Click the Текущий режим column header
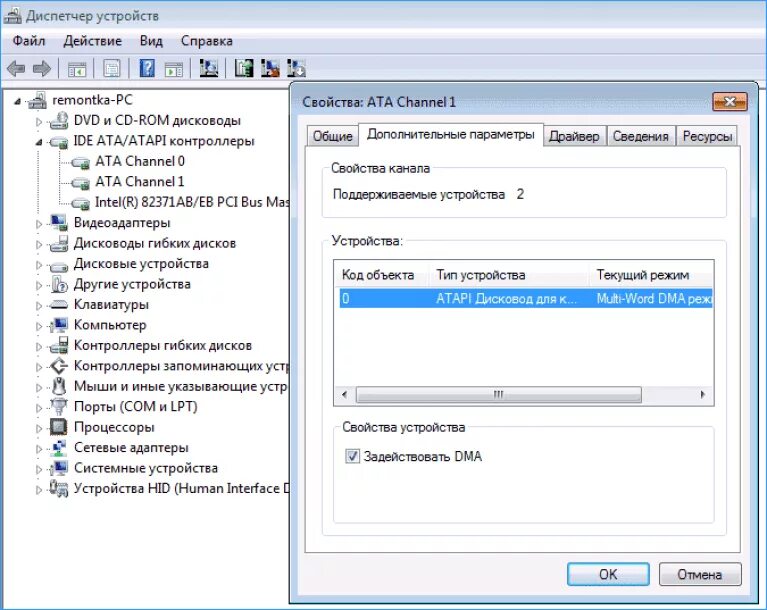 pyautogui.click(x=651, y=275)
